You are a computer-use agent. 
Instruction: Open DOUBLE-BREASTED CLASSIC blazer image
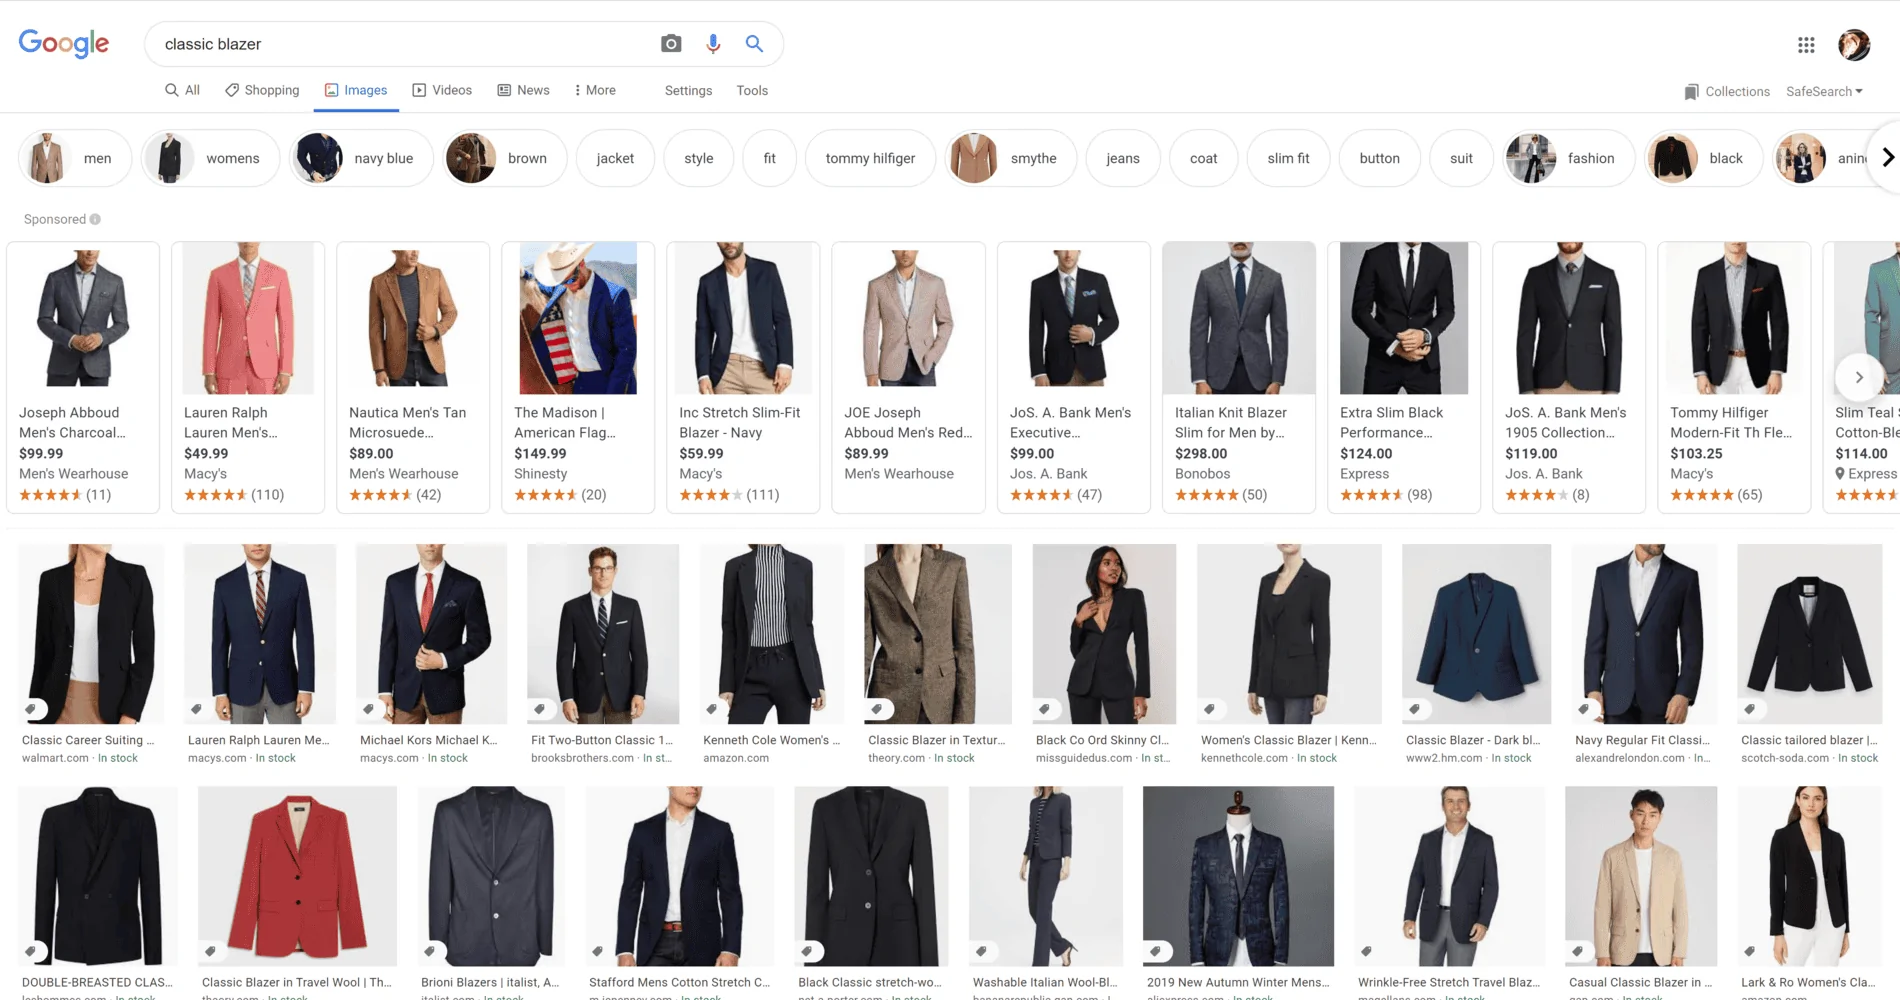98,876
